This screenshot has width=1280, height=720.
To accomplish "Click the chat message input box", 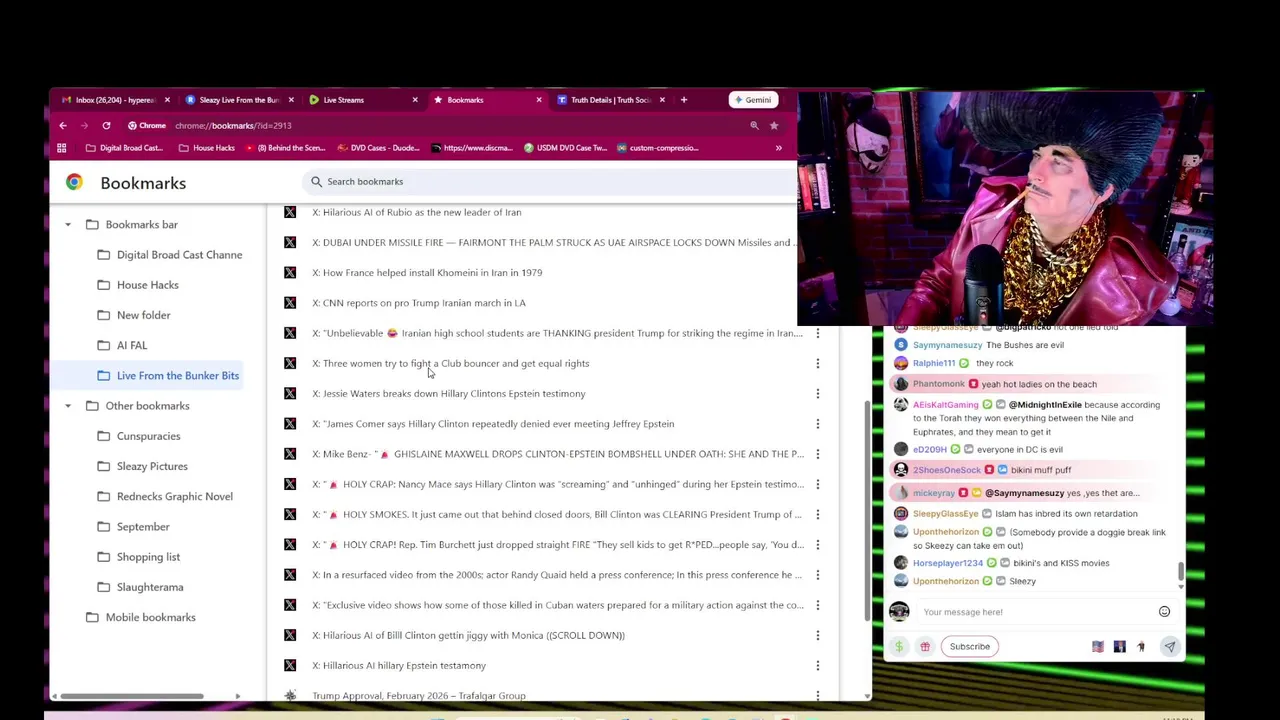I will click(x=1035, y=612).
